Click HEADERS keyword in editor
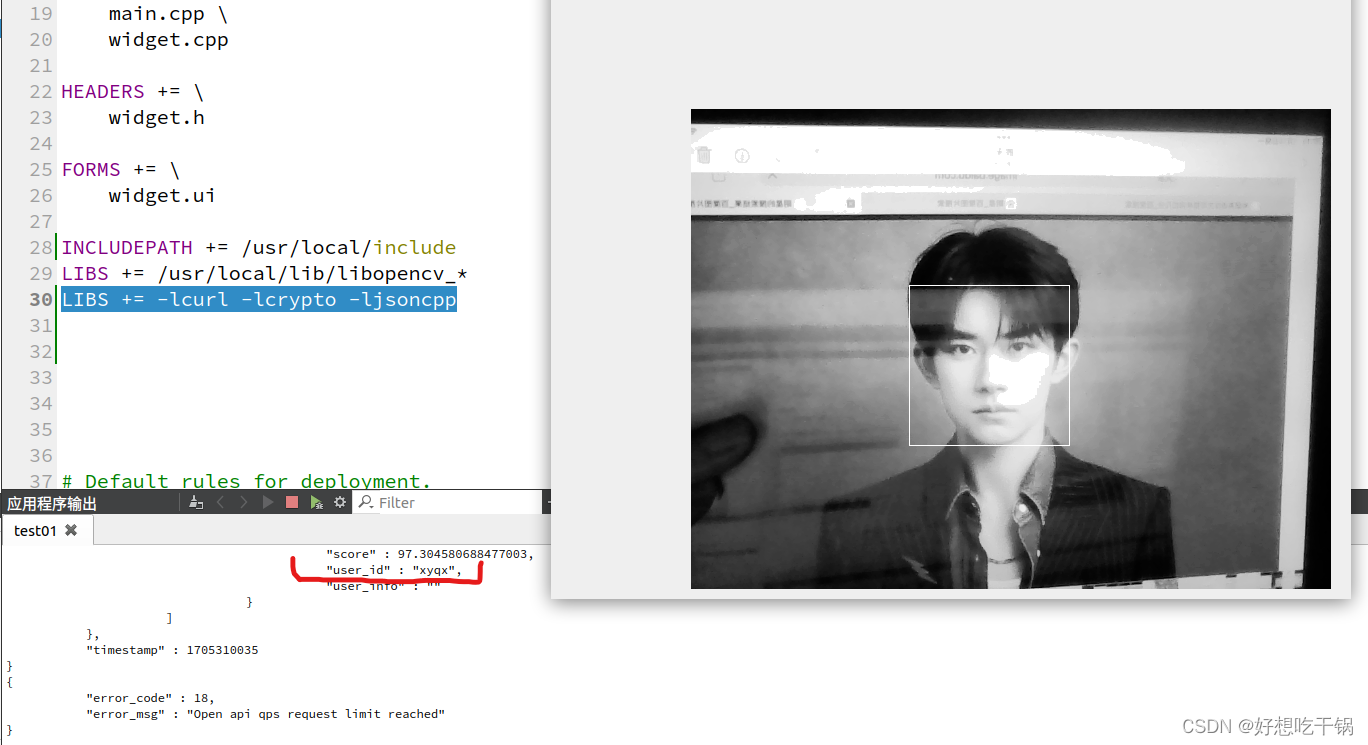 coord(103,91)
